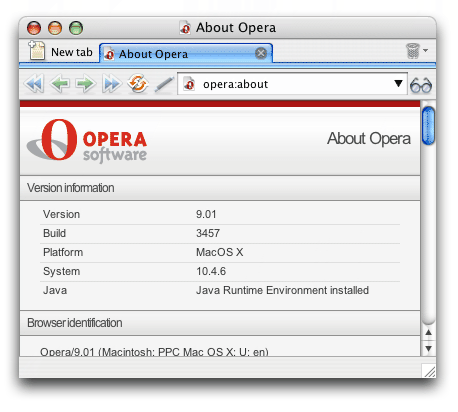This screenshot has height=412, width=458.
Task: Expand the trash can dropdown arrow
Action: [x=426, y=50]
